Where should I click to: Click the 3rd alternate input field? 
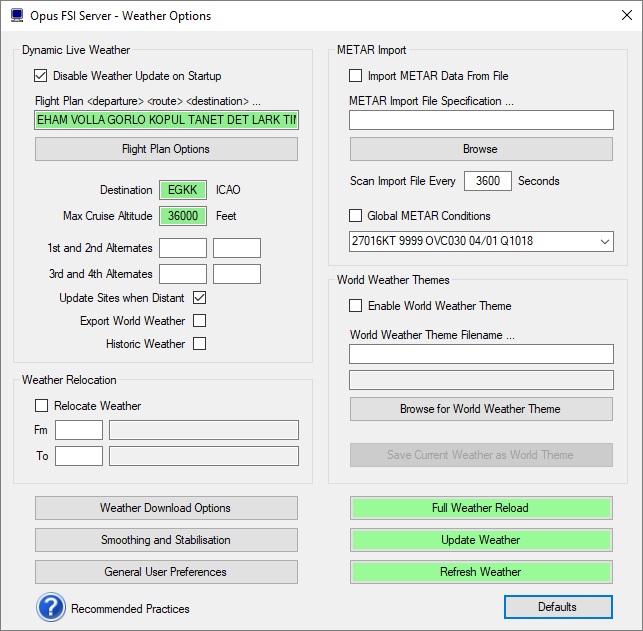point(183,274)
